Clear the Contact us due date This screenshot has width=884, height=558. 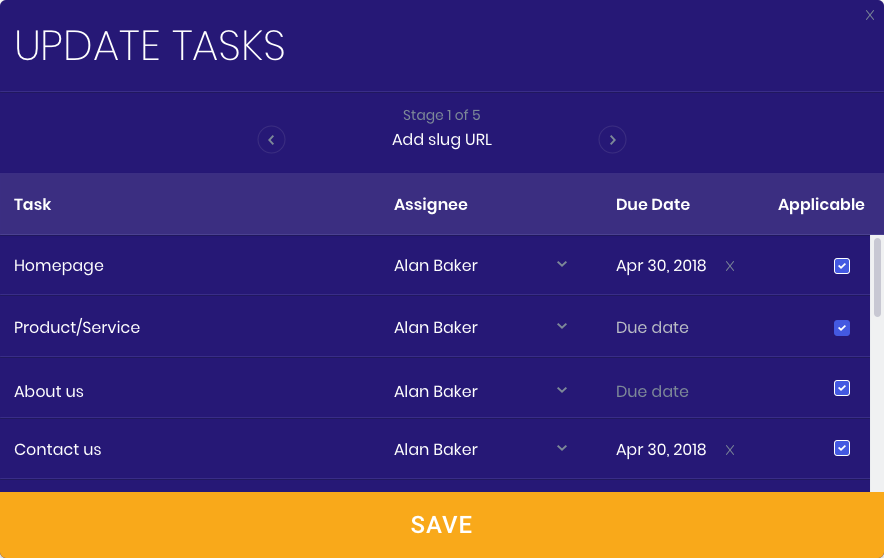[x=730, y=450]
